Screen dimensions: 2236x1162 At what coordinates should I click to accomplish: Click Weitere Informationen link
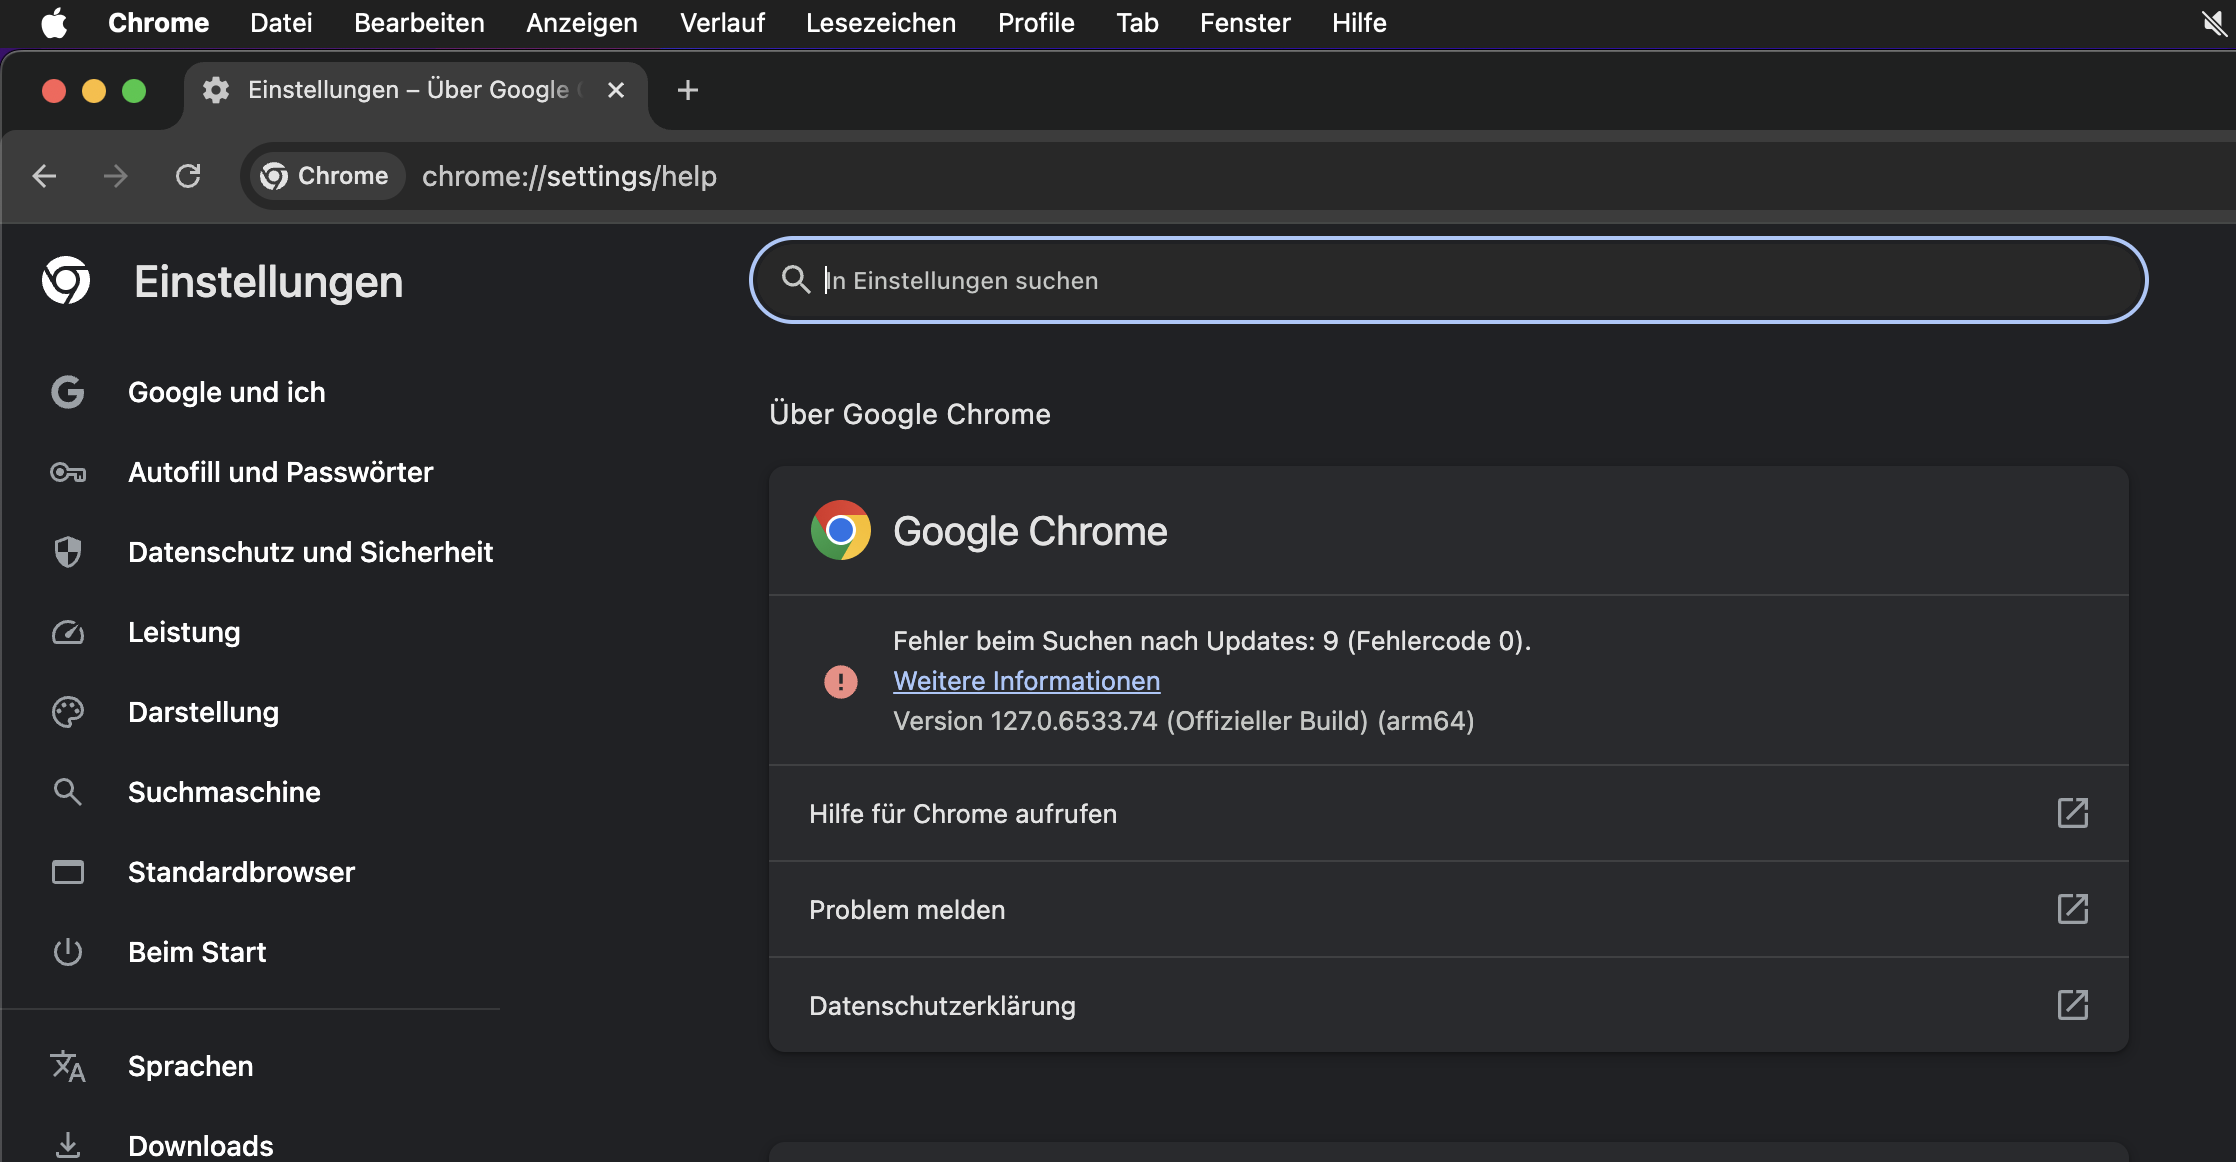pos(1026,681)
